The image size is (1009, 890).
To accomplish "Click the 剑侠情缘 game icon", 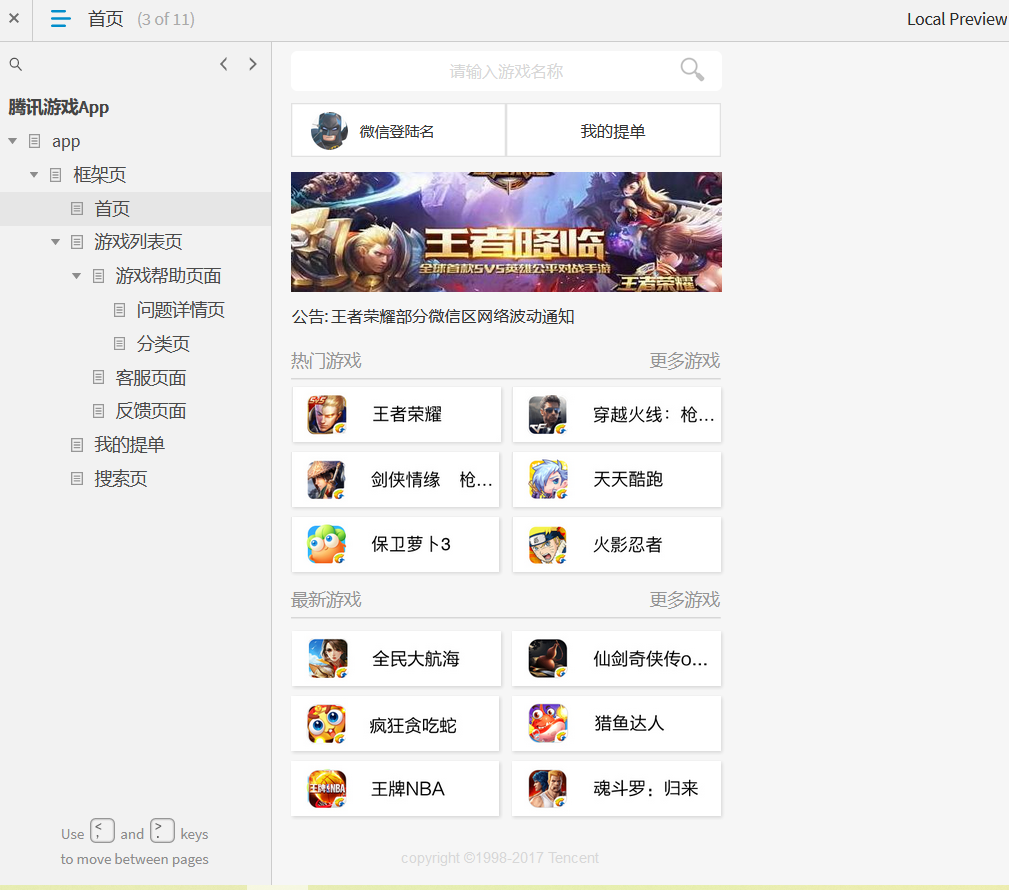I will click(x=326, y=479).
